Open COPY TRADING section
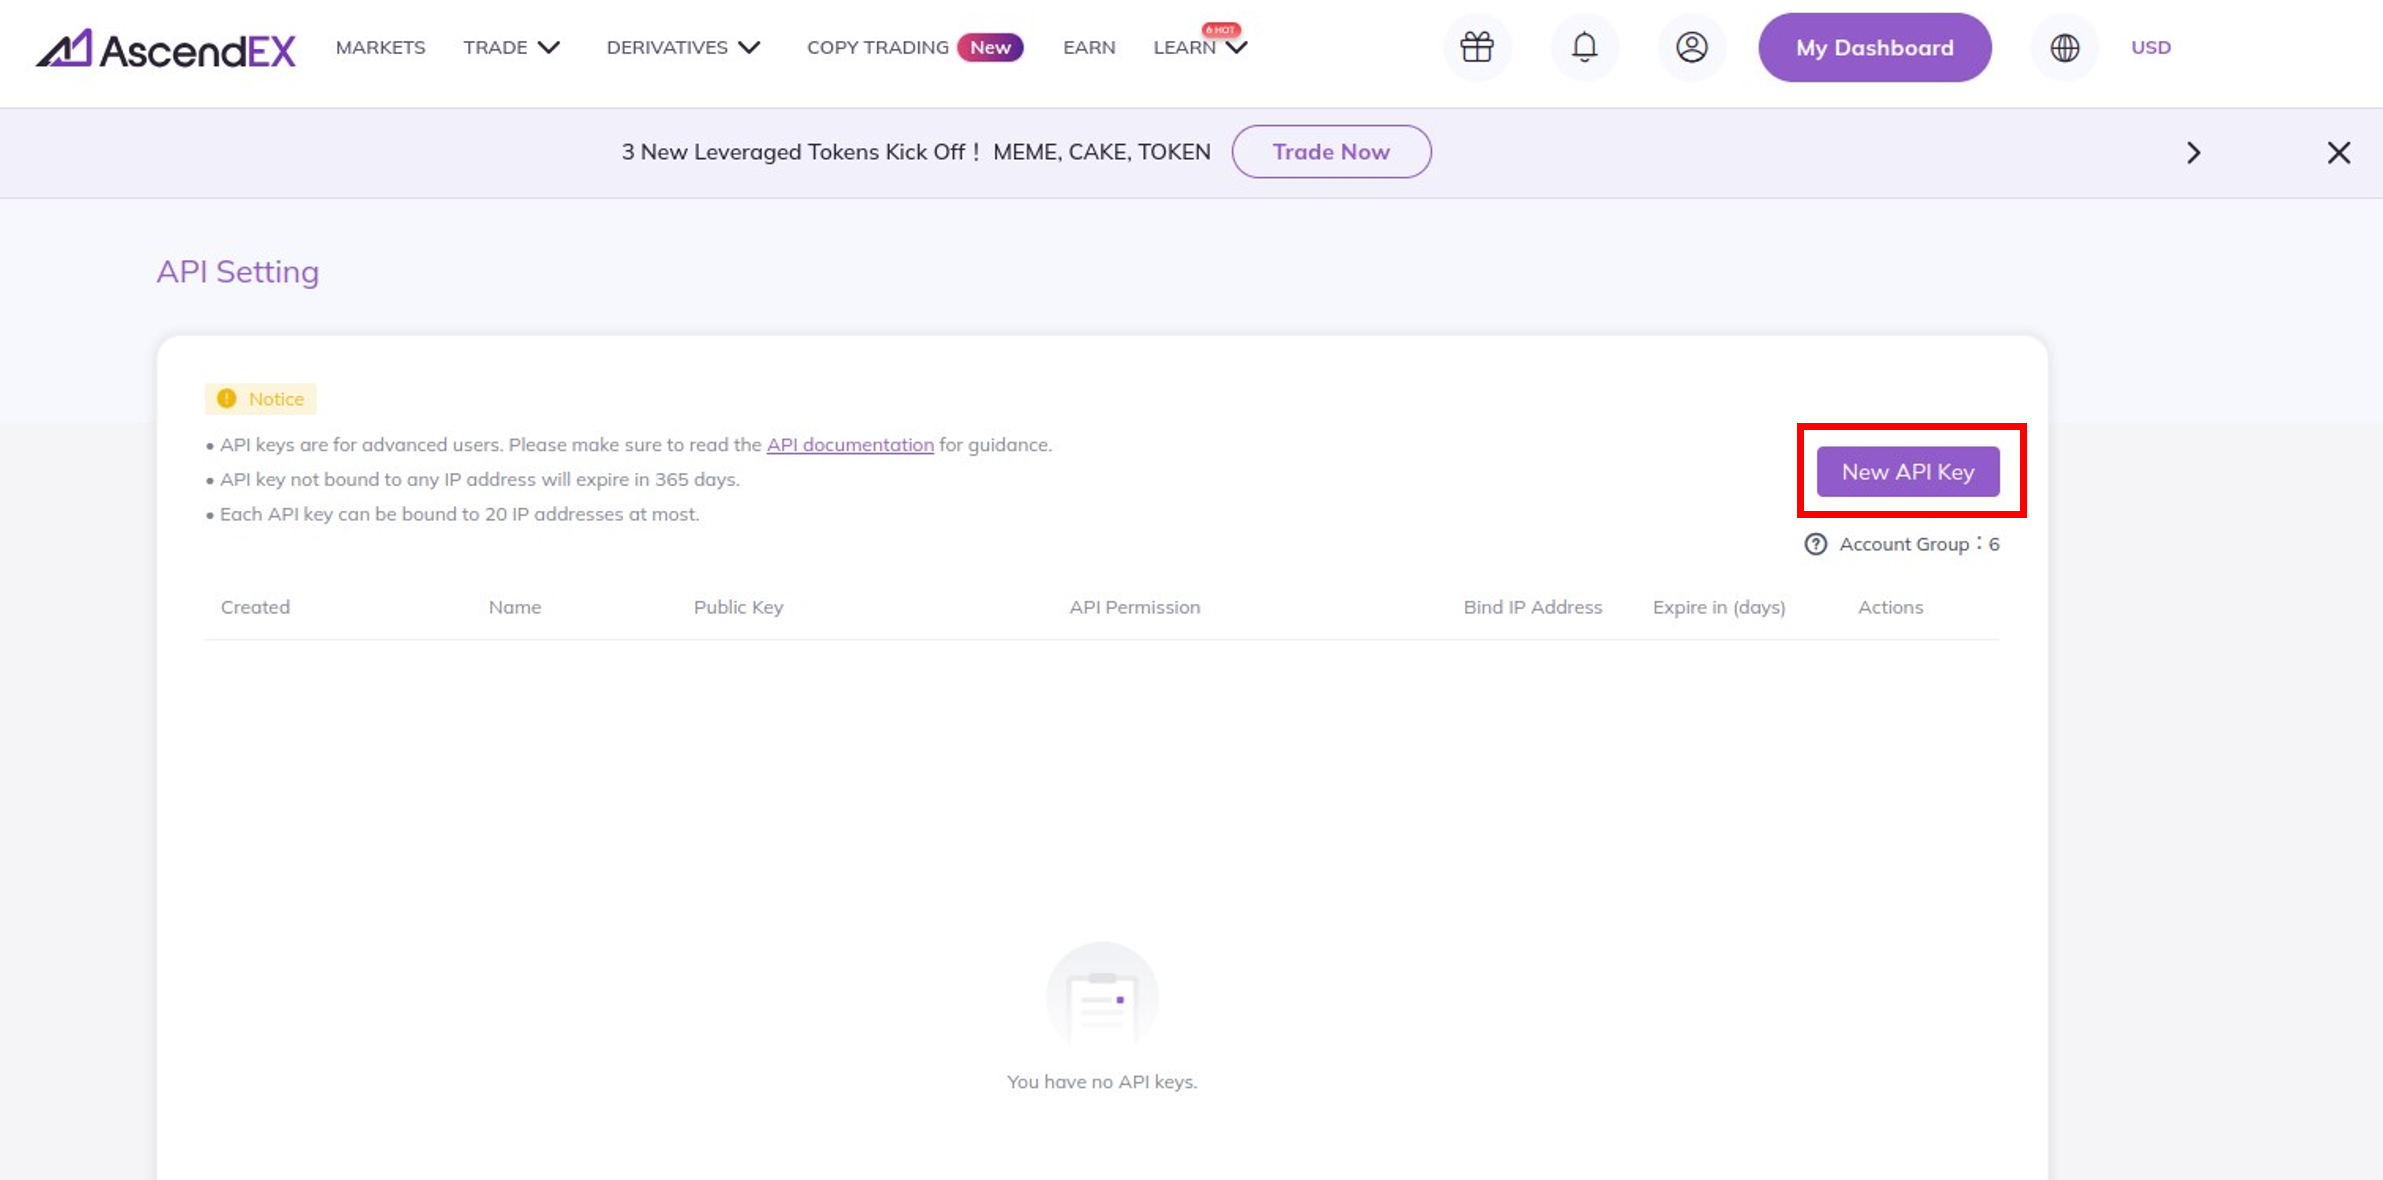Image resolution: width=2383 pixels, height=1180 pixels. (878, 47)
